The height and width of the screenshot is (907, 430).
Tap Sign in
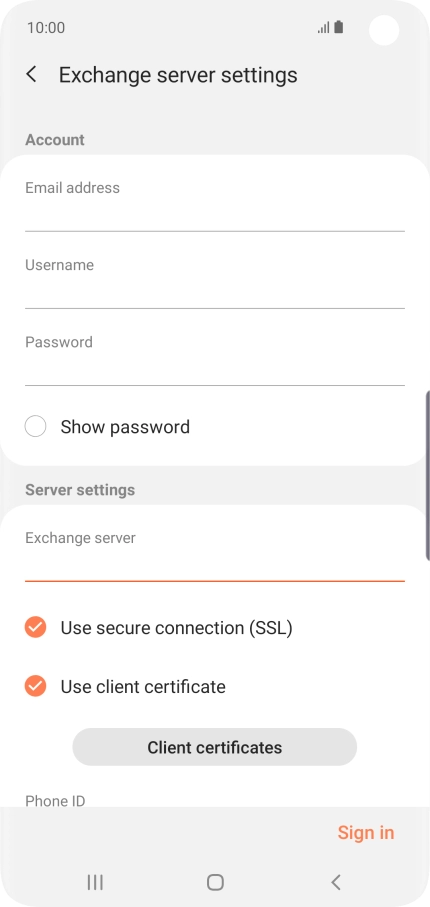click(x=366, y=832)
